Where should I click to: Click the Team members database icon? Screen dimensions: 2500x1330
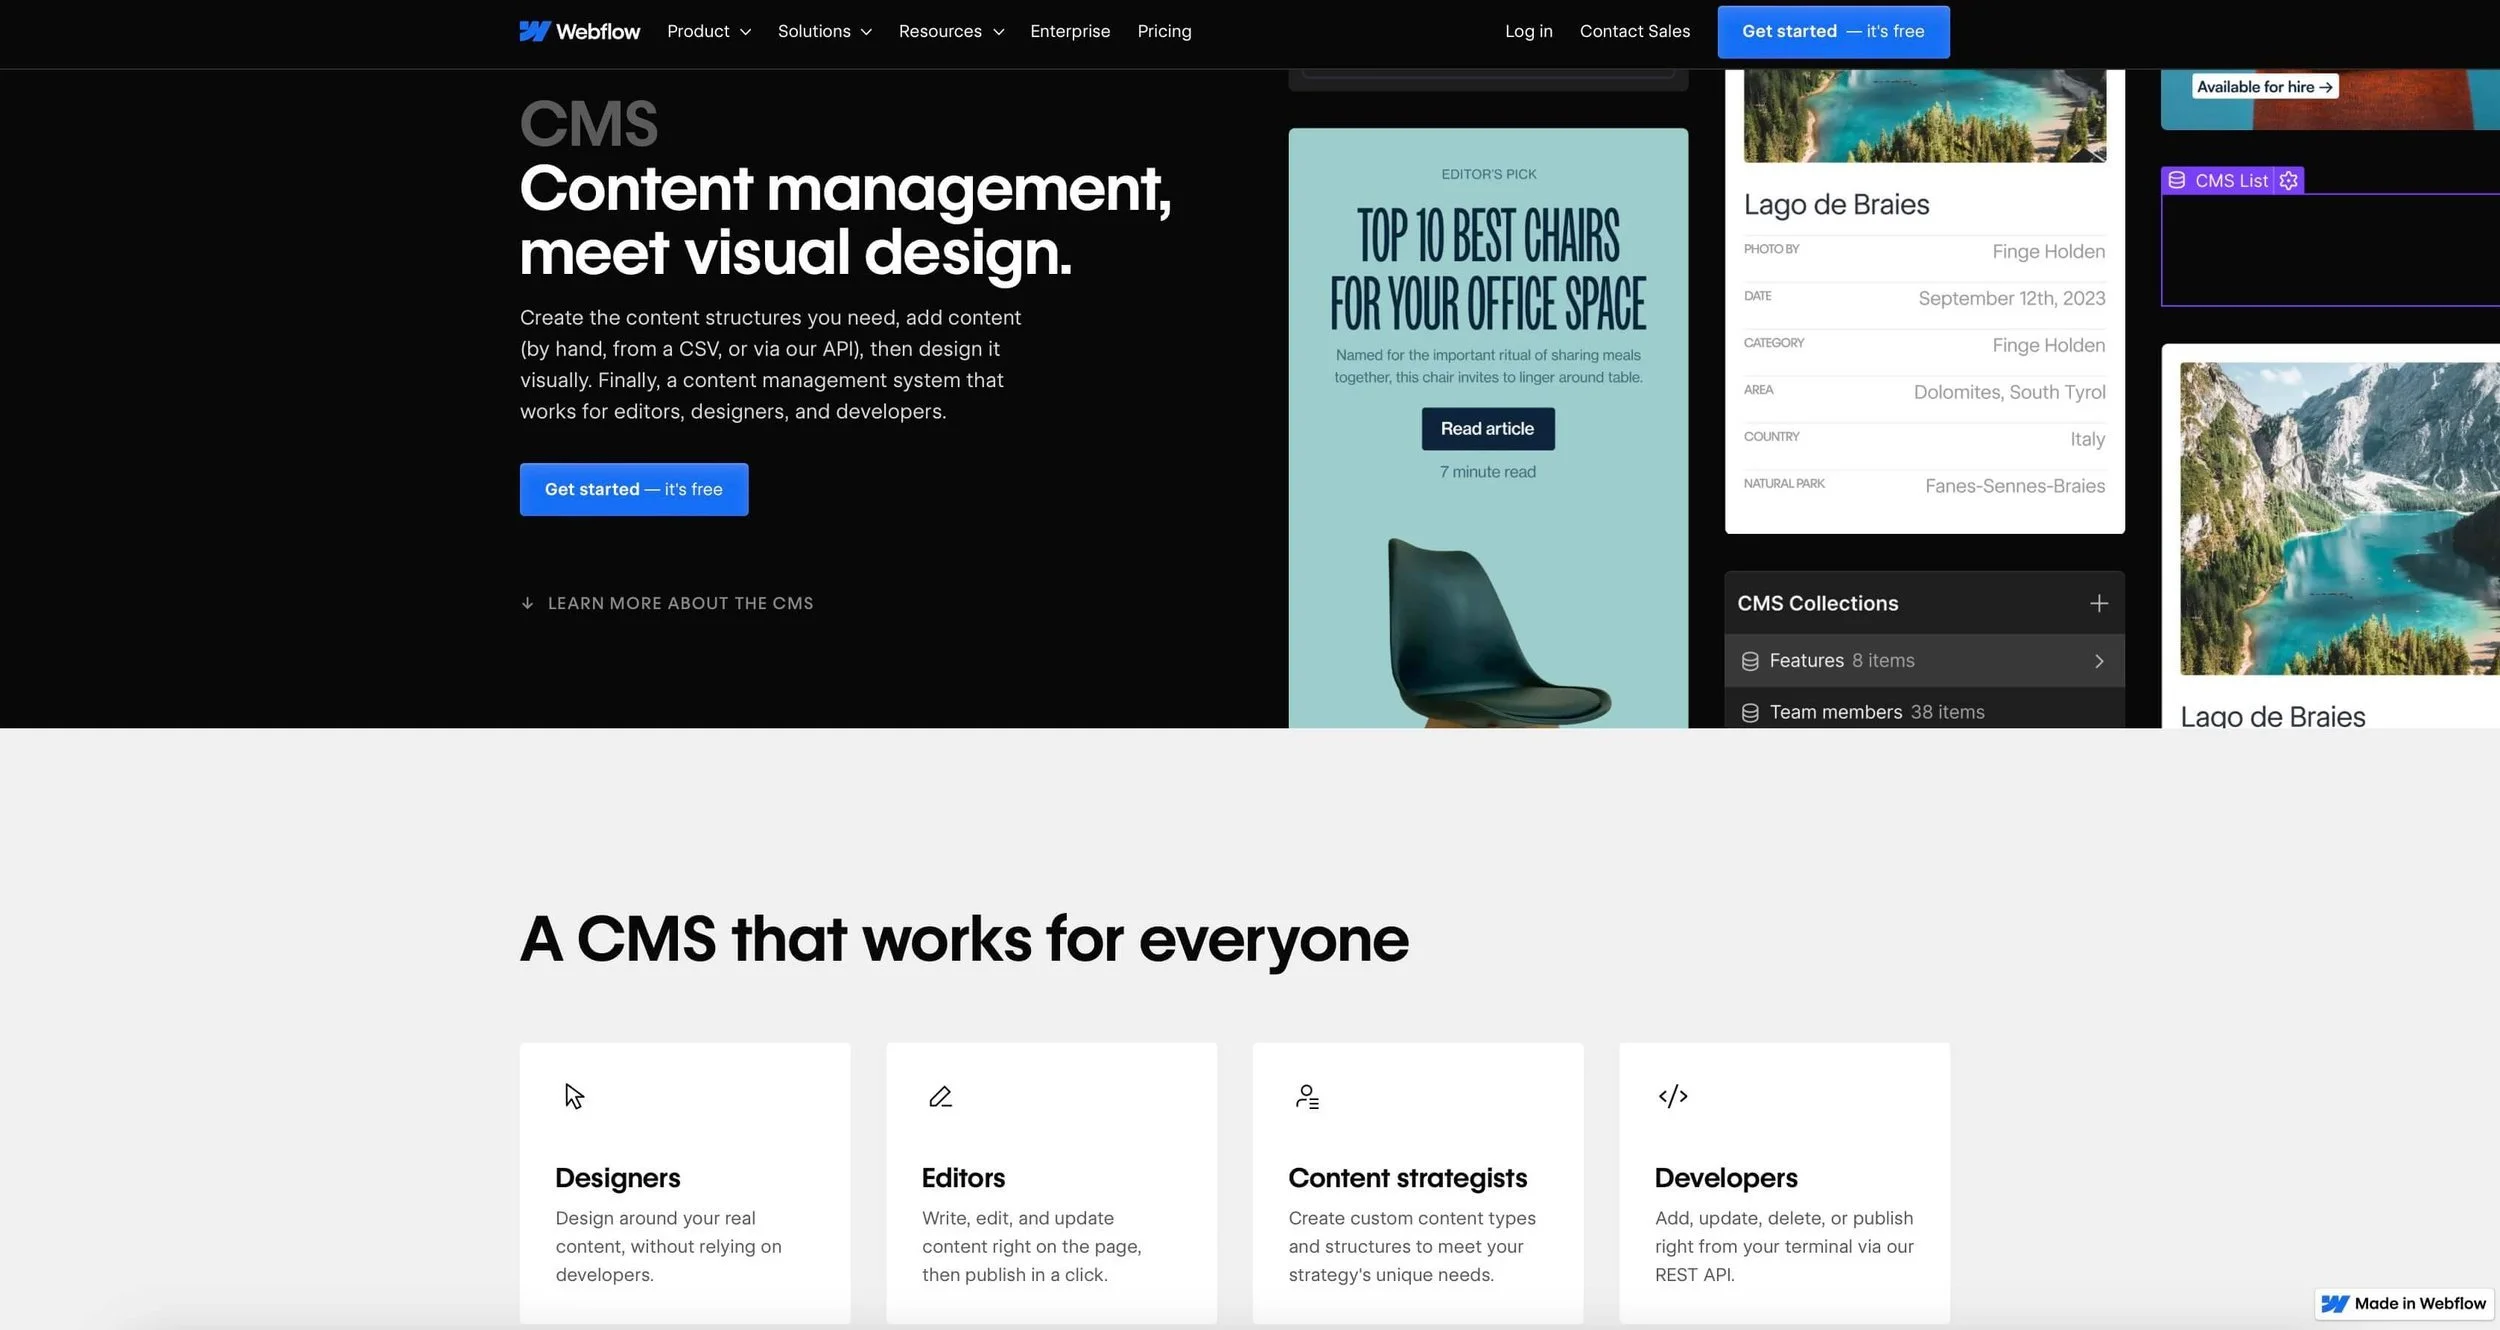pos(1750,713)
